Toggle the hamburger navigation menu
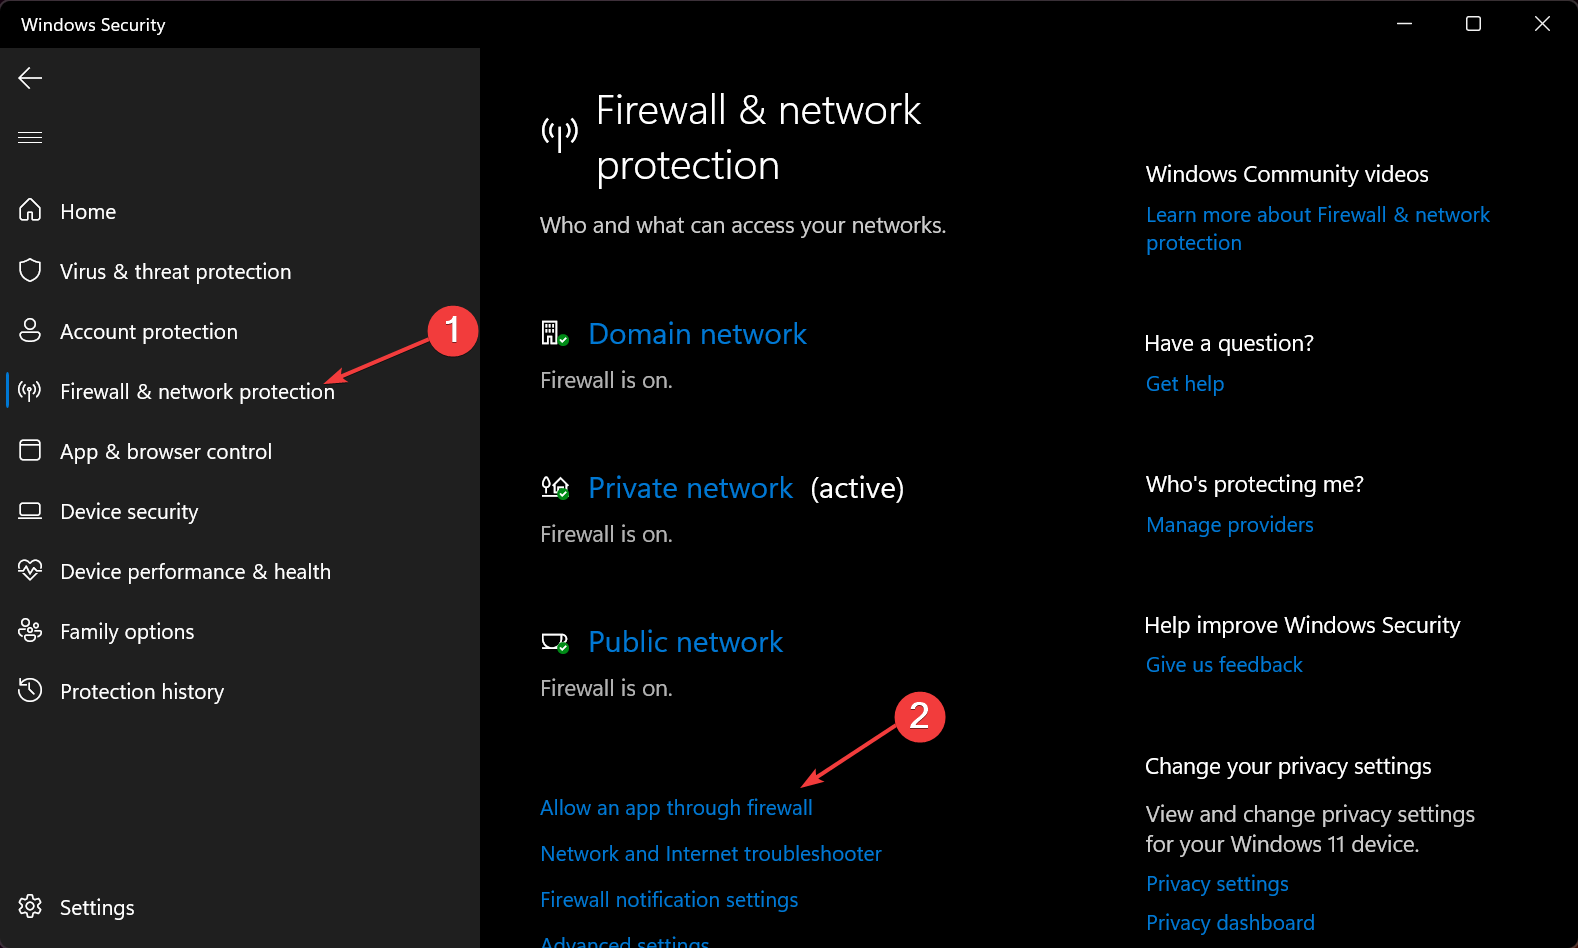Image resolution: width=1578 pixels, height=948 pixels. pyautogui.click(x=30, y=137)
